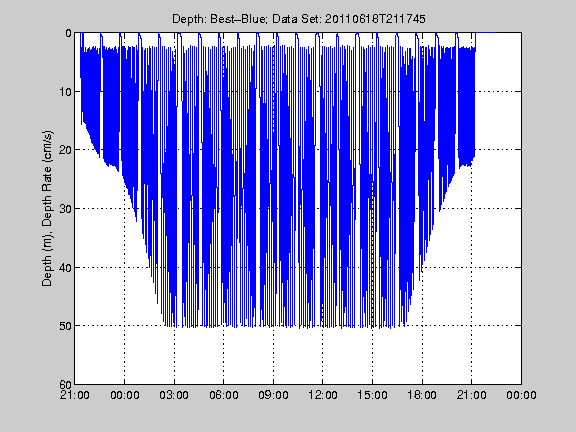Click the second 21:00 x-axis tick label
576x432 pixels.
pyautogui.click(x=472, y=395)
